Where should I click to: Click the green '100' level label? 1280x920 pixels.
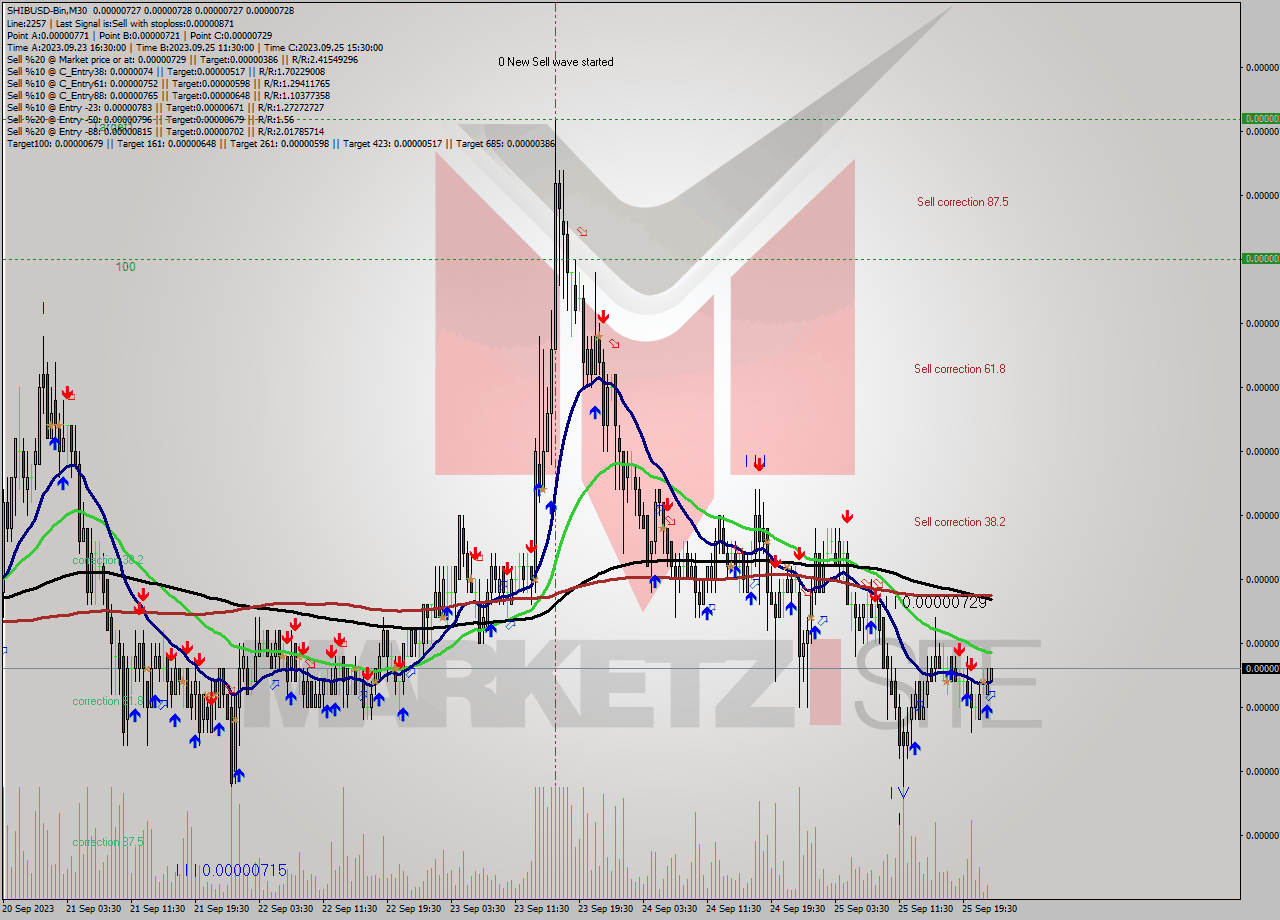click(x=125, y=267)
